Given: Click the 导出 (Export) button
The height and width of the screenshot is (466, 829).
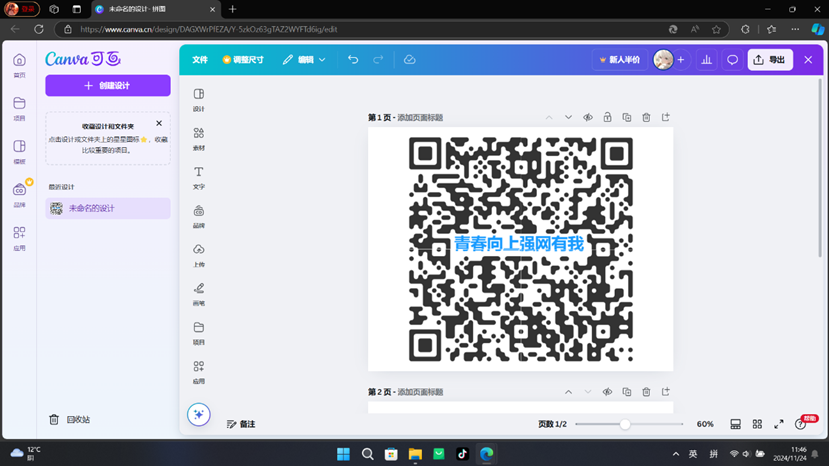Looking at the screenshot, I should pos(770,60).
